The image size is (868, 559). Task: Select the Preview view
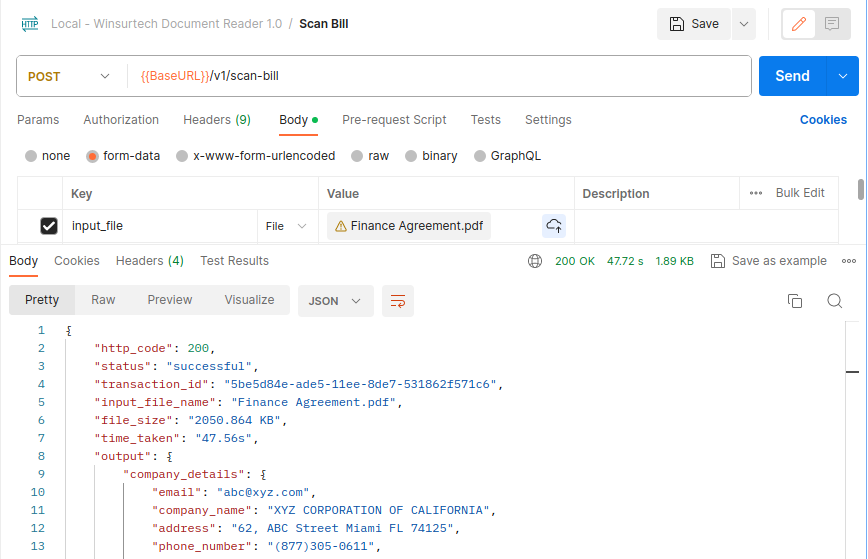169,300
